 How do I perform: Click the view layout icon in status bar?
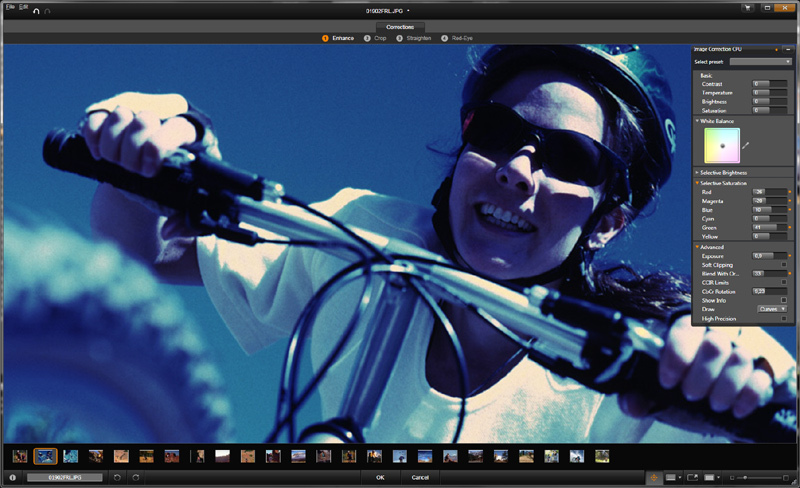point(670,477)
